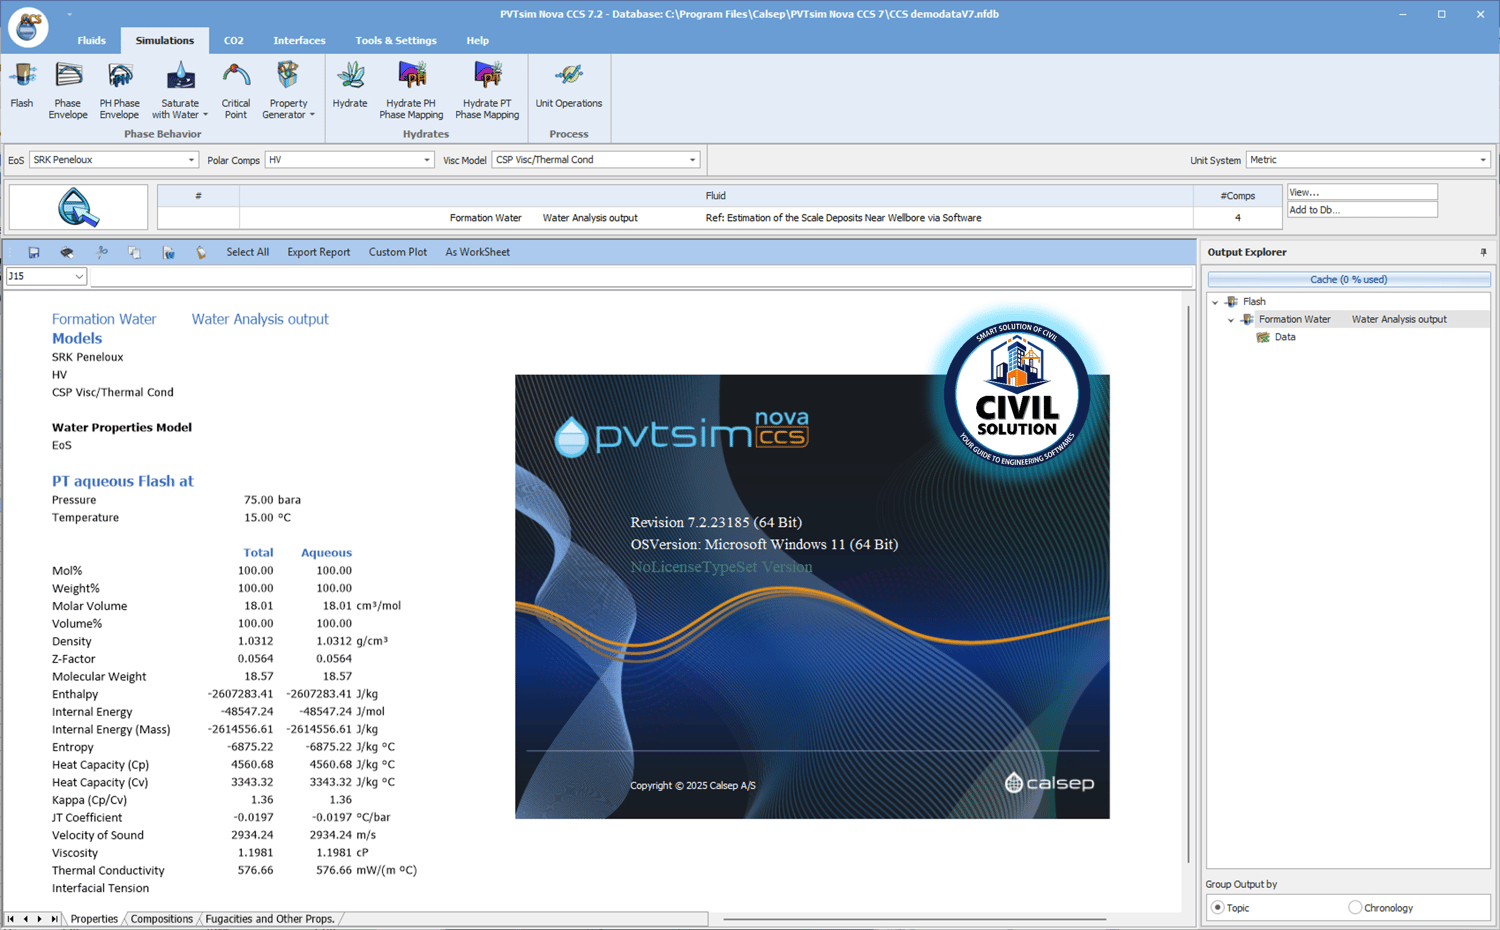The height and width of the screenshot is (930, 1500).
Task: Click the fluid search magnifier icon
Action: (x=78, y=207)
